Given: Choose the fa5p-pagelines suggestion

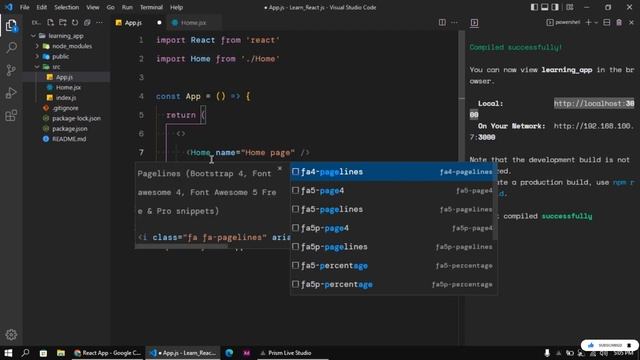Looking at the screenshot, I should pyautogui.click(x=392, y=247).
